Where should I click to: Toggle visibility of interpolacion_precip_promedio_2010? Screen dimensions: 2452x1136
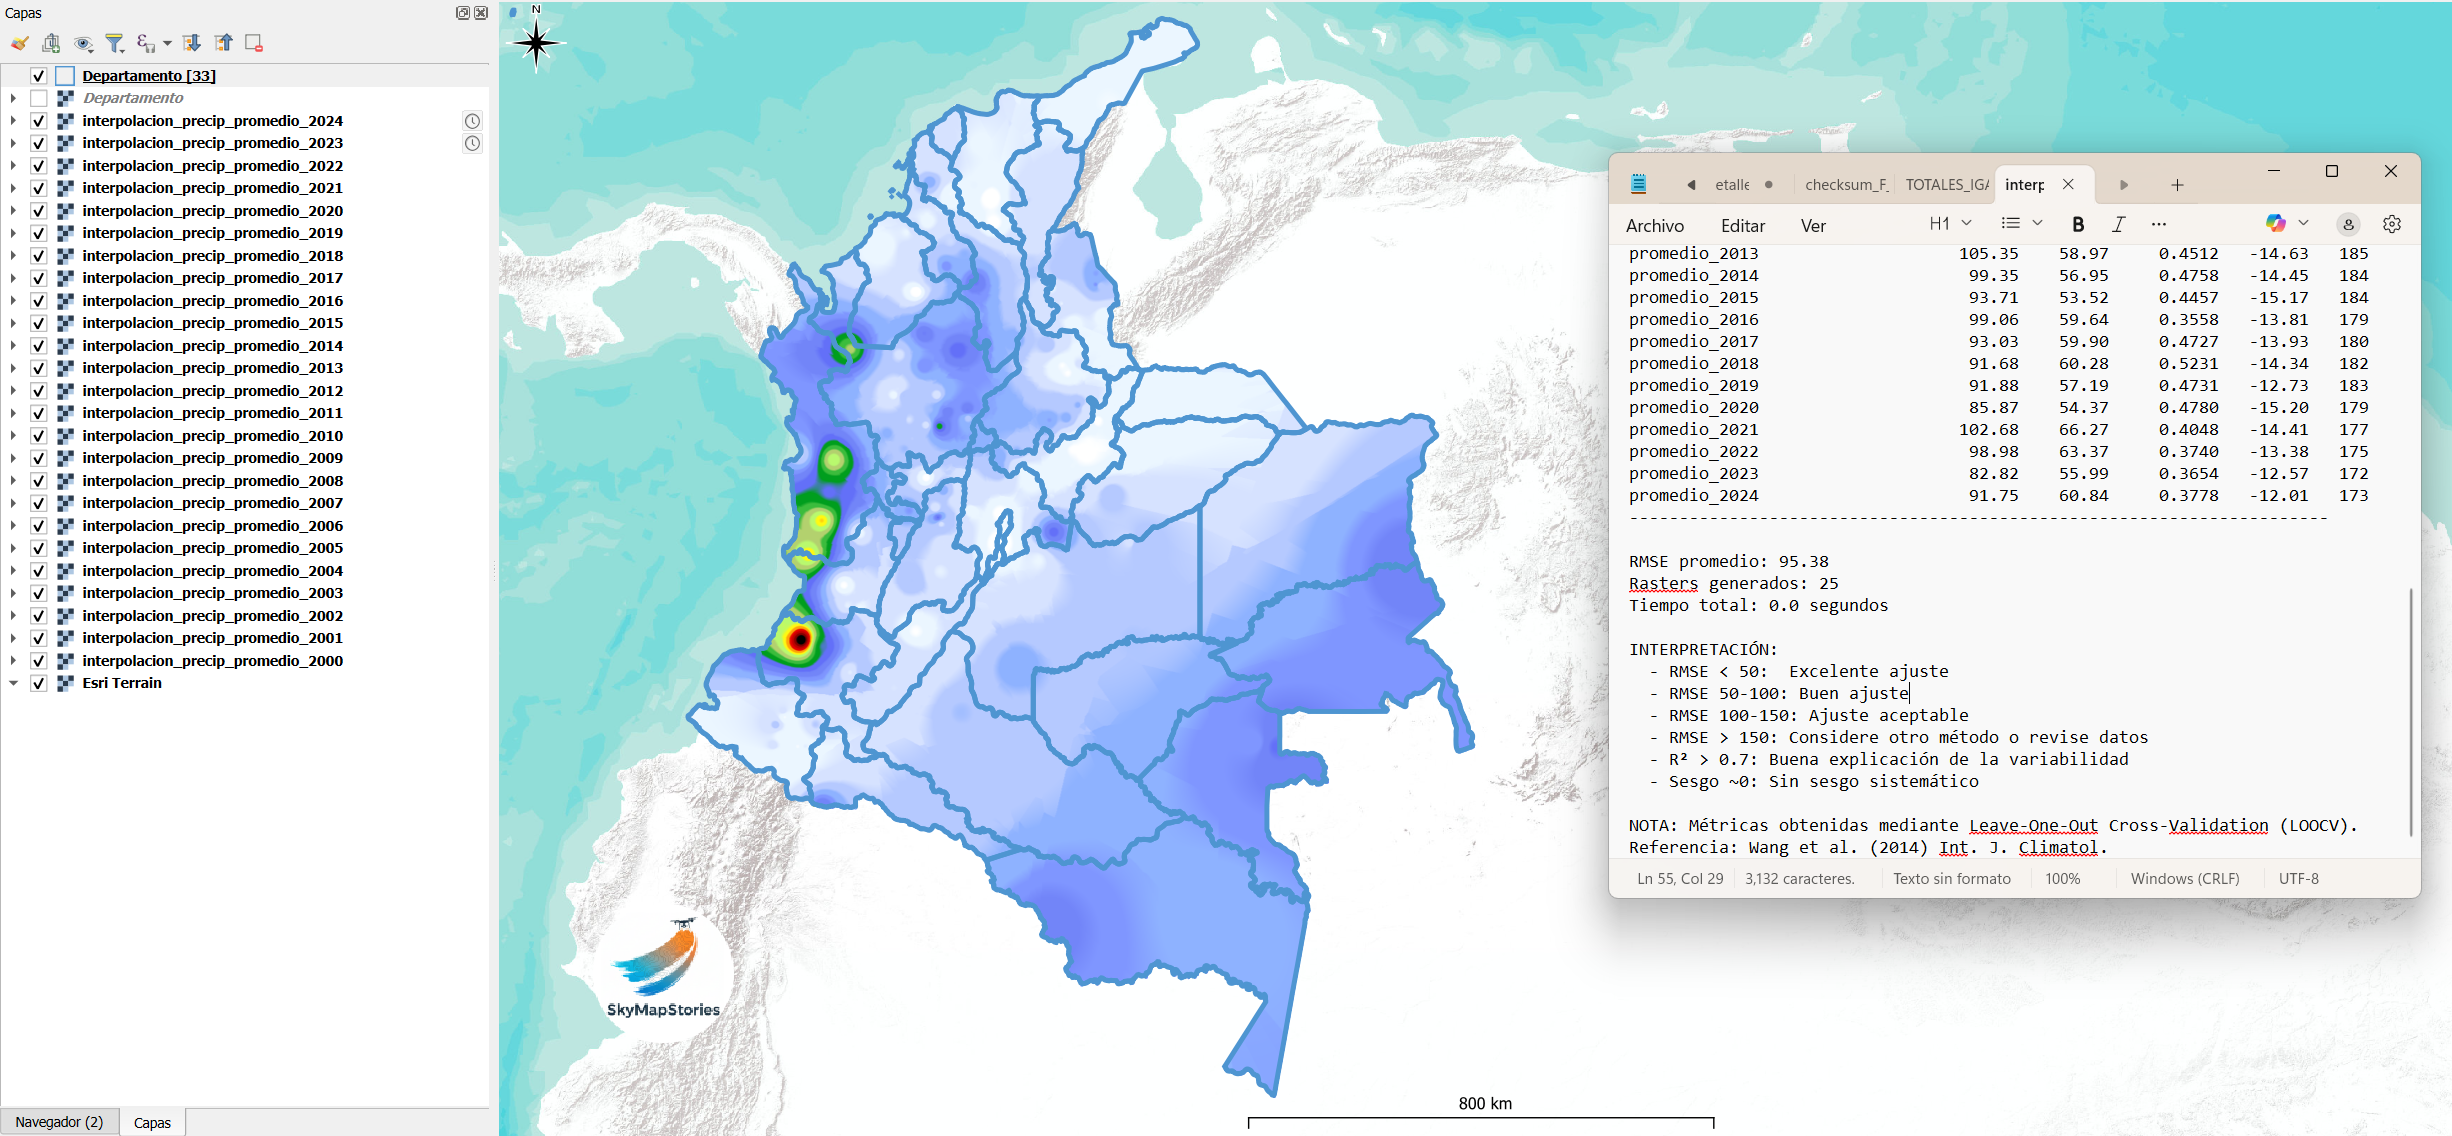38,436
